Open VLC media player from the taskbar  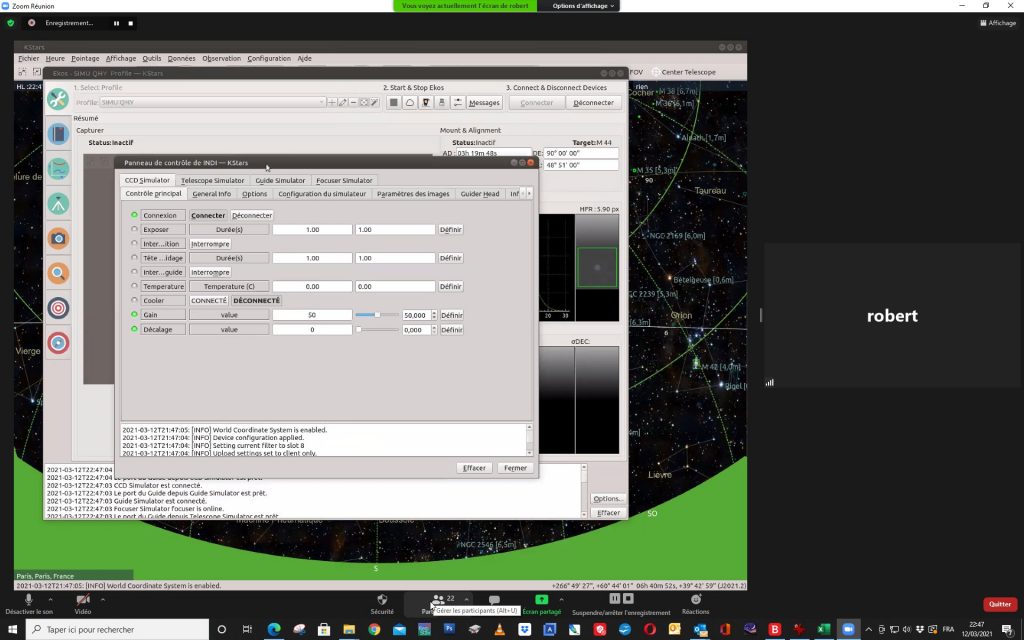(x=500, y=630)
